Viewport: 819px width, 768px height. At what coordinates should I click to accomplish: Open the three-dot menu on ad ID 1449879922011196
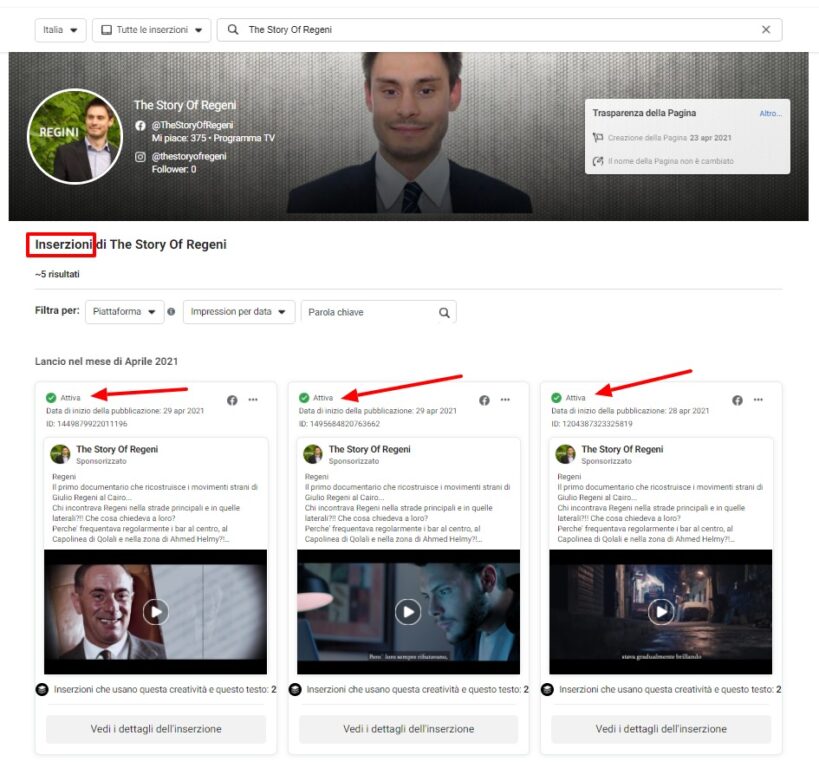253,400
